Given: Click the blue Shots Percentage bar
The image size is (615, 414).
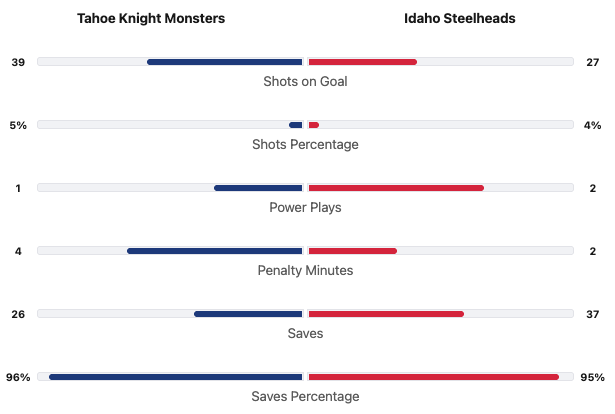Looking at the screenshot, I should [295, 125].
